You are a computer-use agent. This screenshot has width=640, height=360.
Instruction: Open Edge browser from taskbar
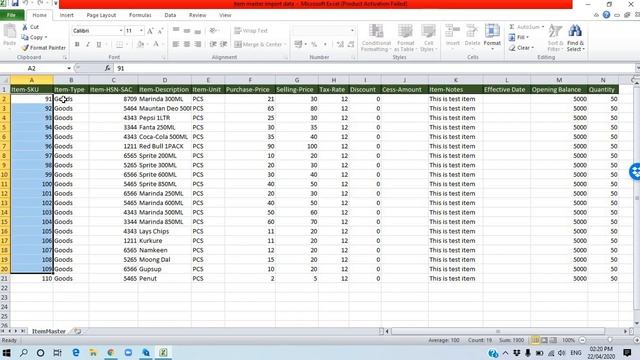click(76, 352)
